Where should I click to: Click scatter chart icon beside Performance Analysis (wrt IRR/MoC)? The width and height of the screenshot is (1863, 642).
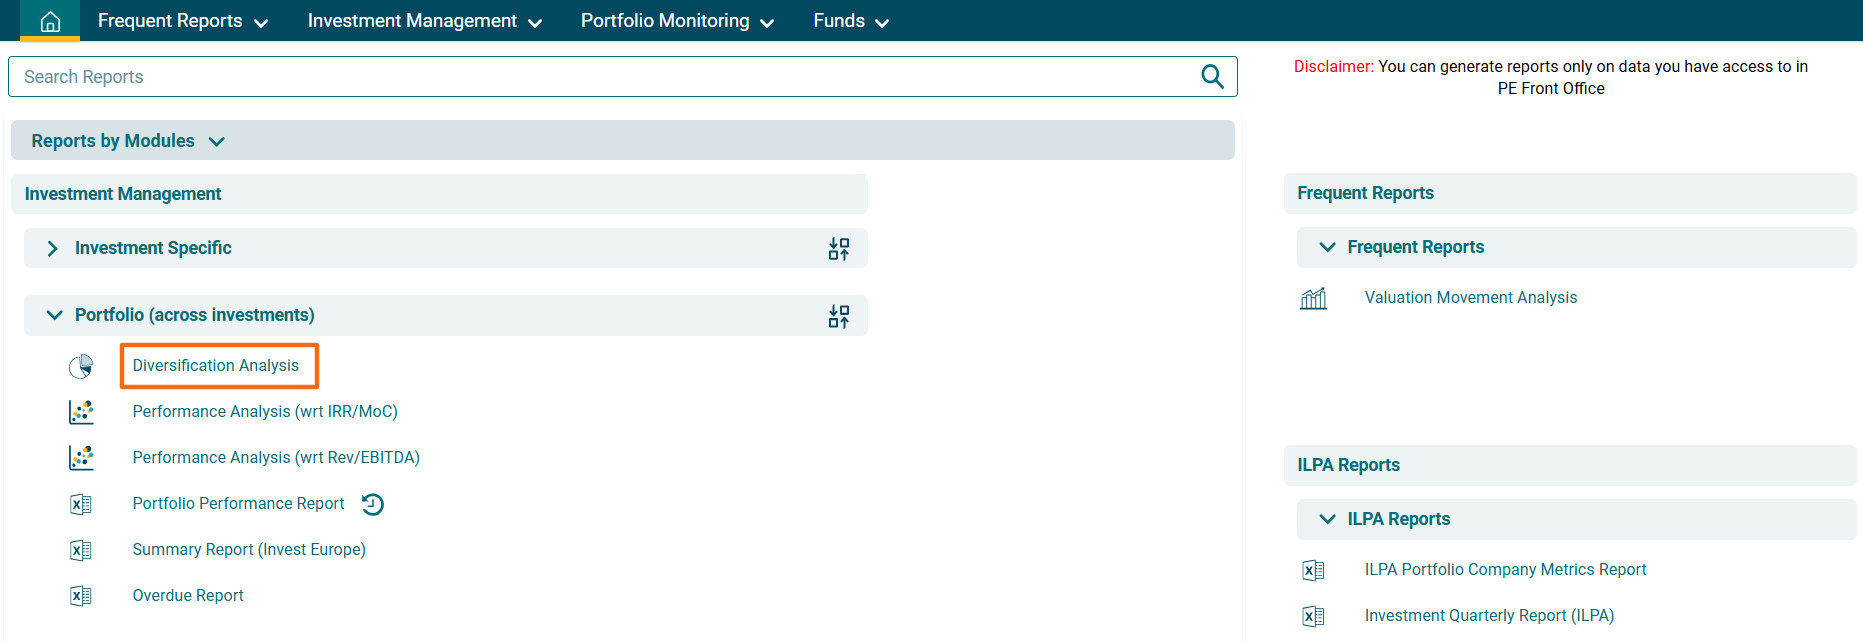pos(81,412)
